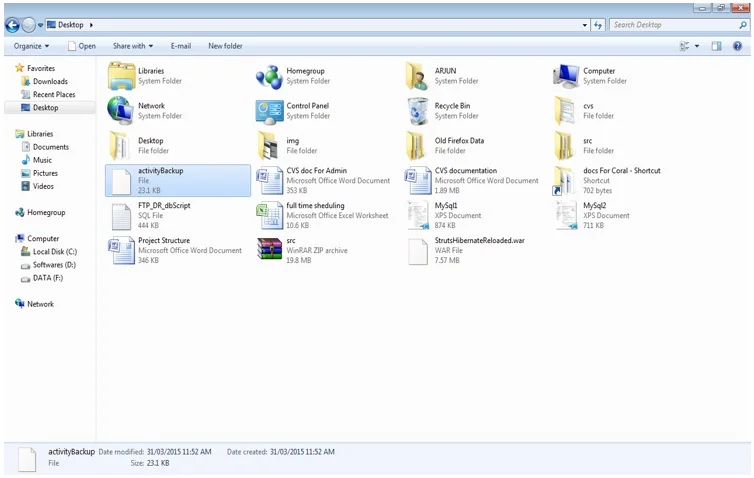
Task: Select Network in navigation pane
Action: [x=40, y=304]
